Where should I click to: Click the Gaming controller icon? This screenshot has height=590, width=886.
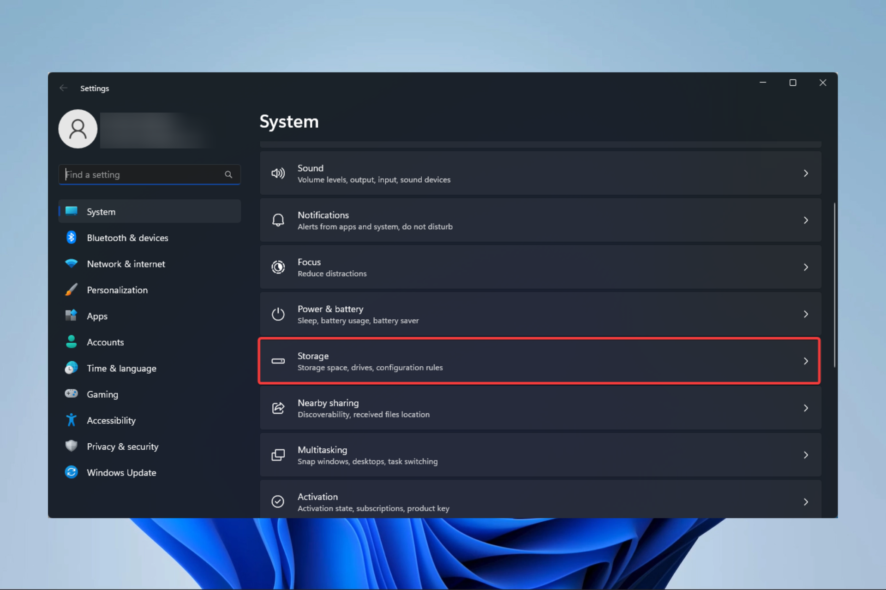tap(71, 394)
